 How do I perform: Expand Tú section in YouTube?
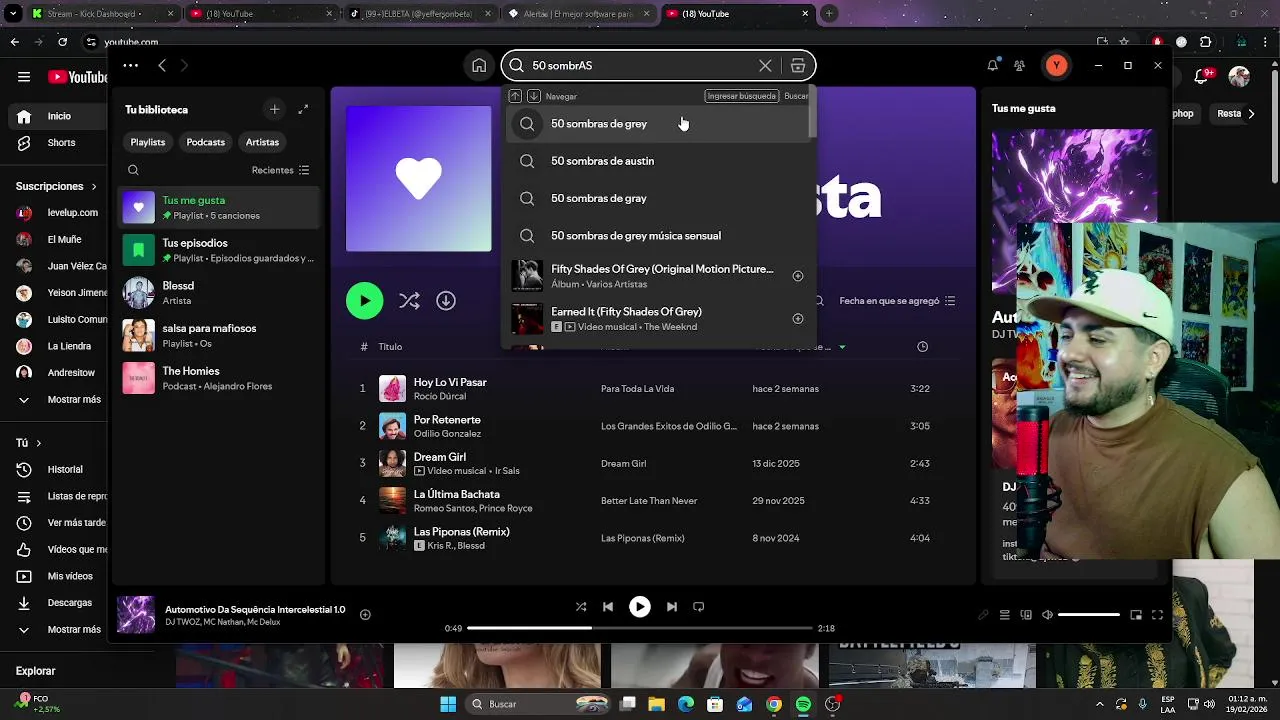(28, 443)
